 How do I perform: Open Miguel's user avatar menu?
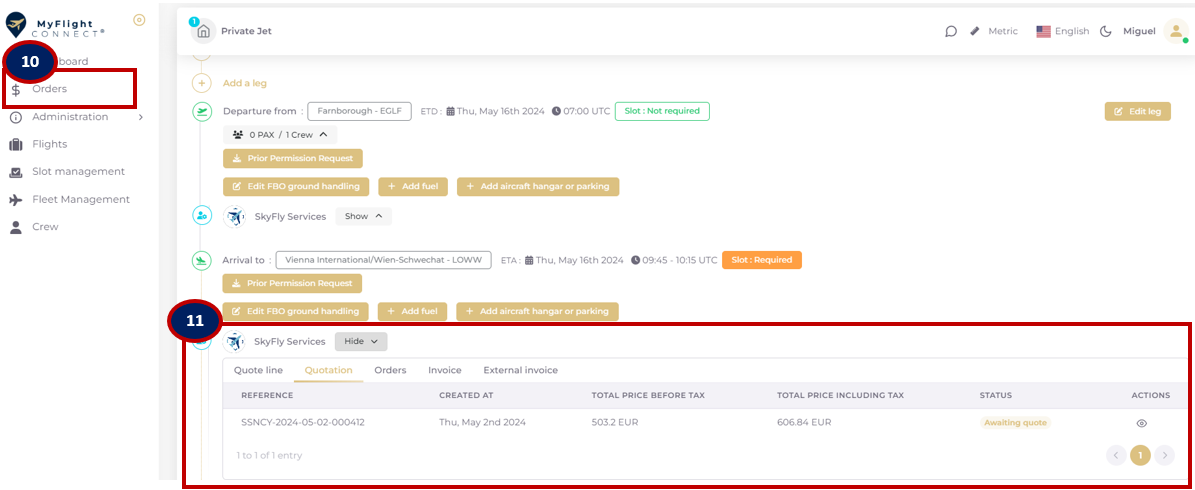point(1173,31)
